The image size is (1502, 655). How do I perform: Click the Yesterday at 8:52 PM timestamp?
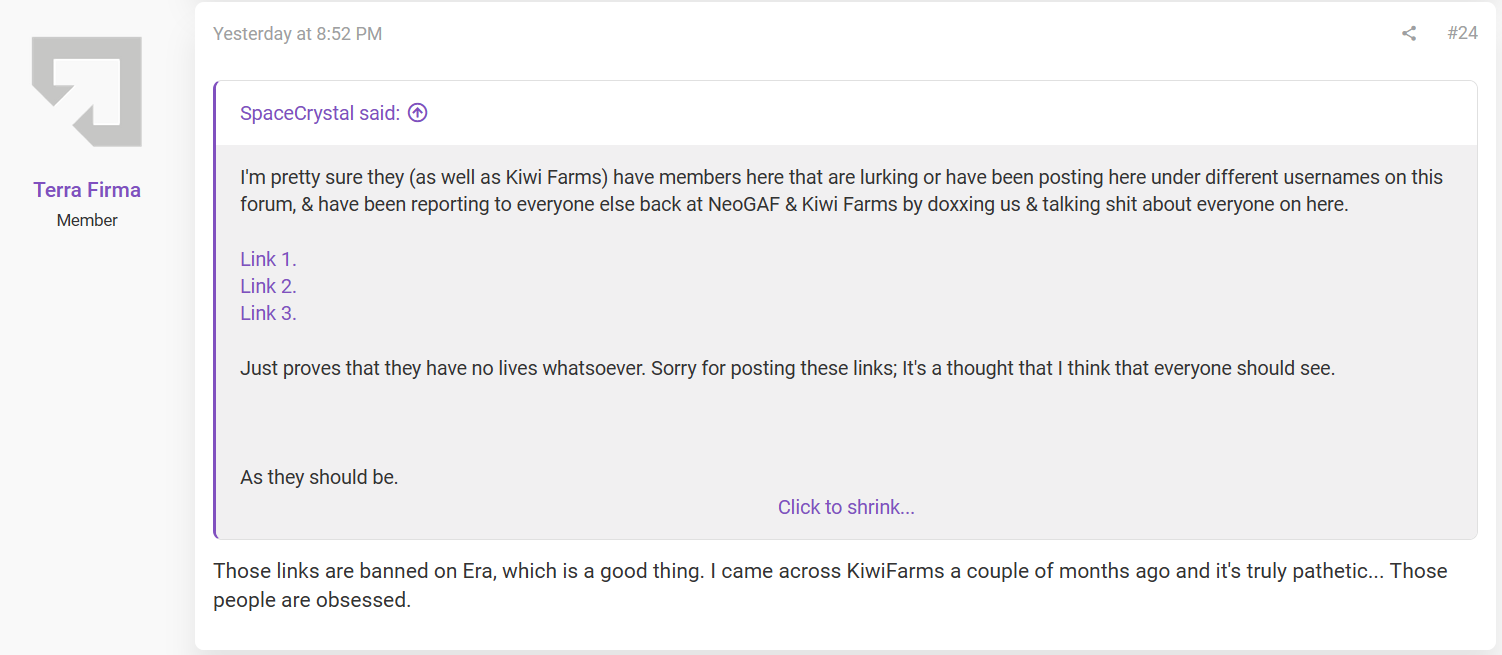click(x=297, y=34)
